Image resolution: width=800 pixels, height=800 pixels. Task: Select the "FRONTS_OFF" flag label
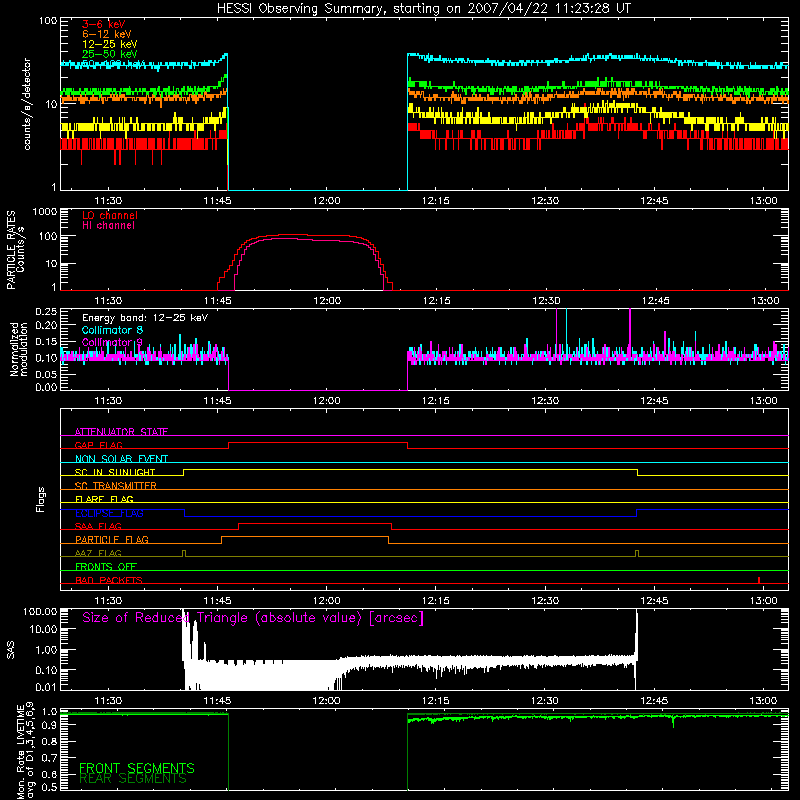pyautogui.click(x=106, y=566)
